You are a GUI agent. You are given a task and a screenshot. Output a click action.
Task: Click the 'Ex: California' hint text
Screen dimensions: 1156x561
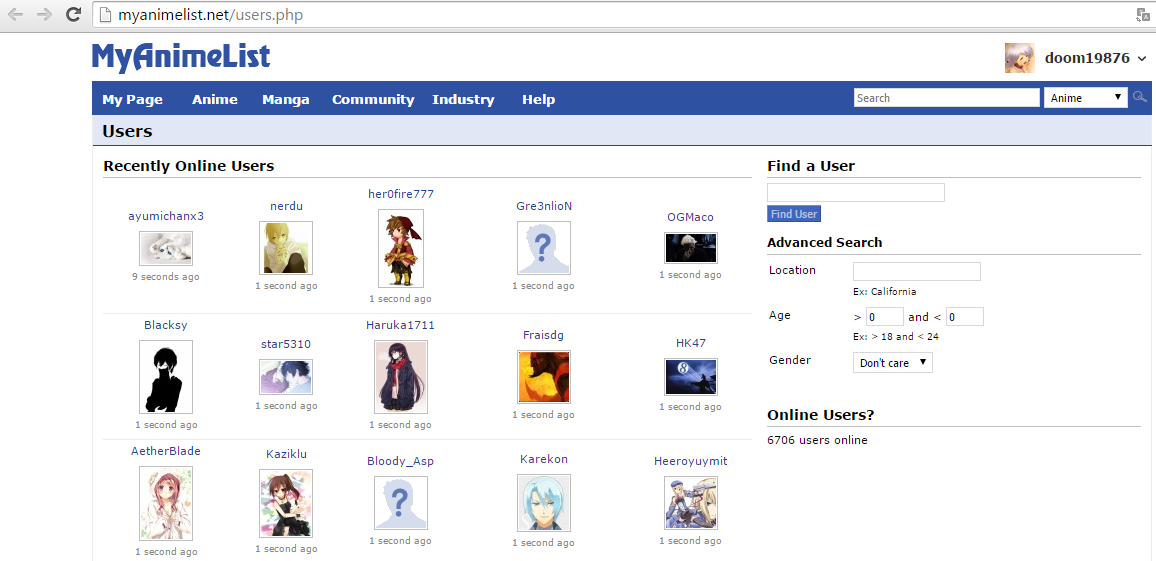[884, 291]
